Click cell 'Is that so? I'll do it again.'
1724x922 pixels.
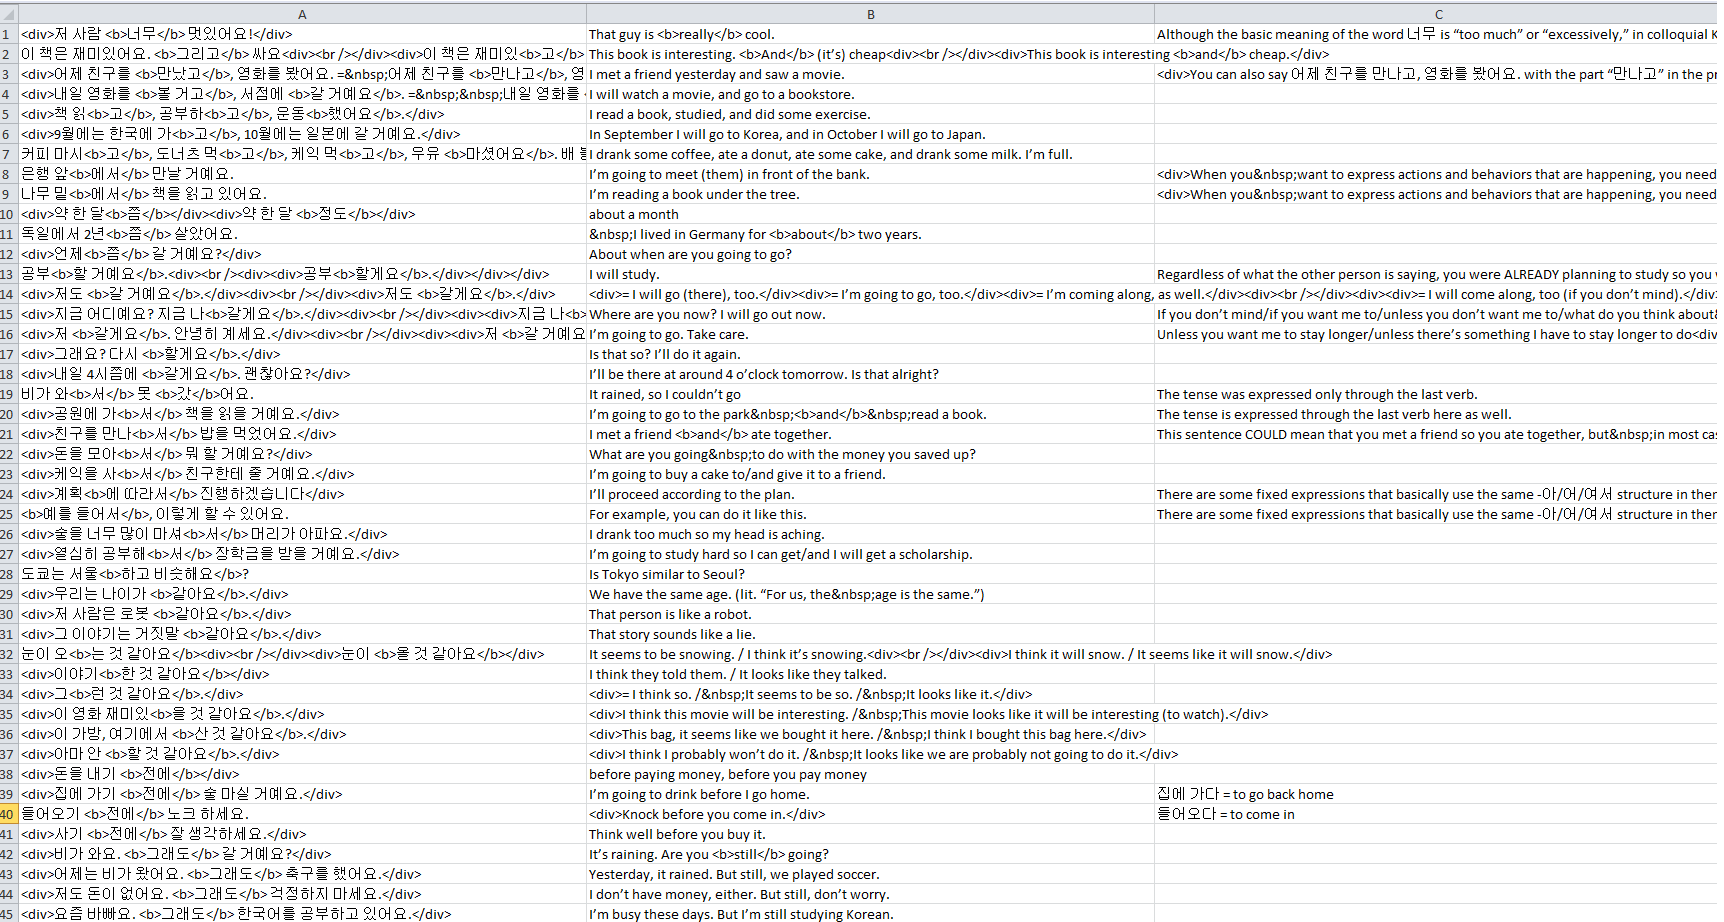coord(870,354)
